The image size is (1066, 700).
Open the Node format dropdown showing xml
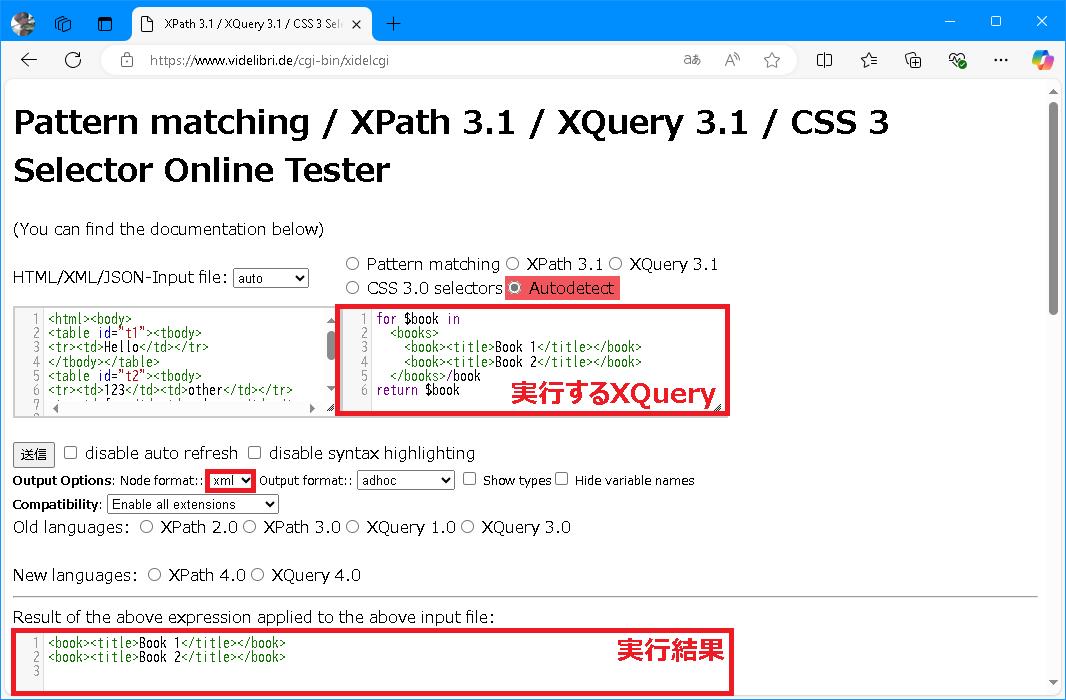tap(230, 480)
